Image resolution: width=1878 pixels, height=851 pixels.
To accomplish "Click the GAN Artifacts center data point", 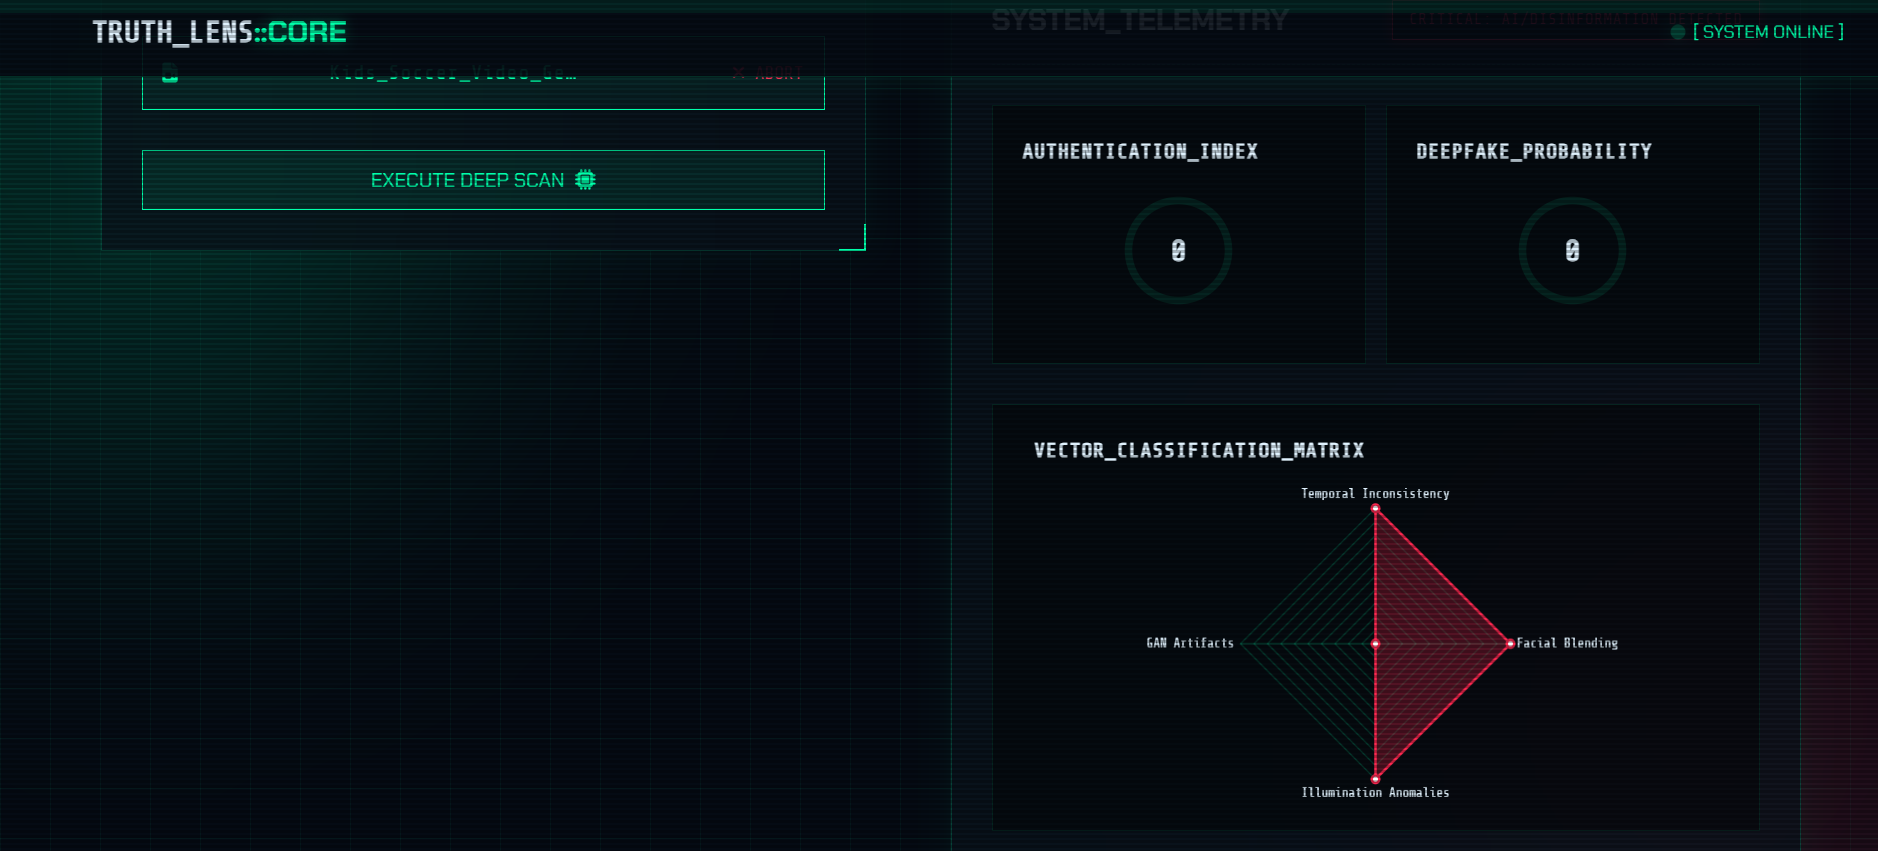I will click(x=1375, y=644).
